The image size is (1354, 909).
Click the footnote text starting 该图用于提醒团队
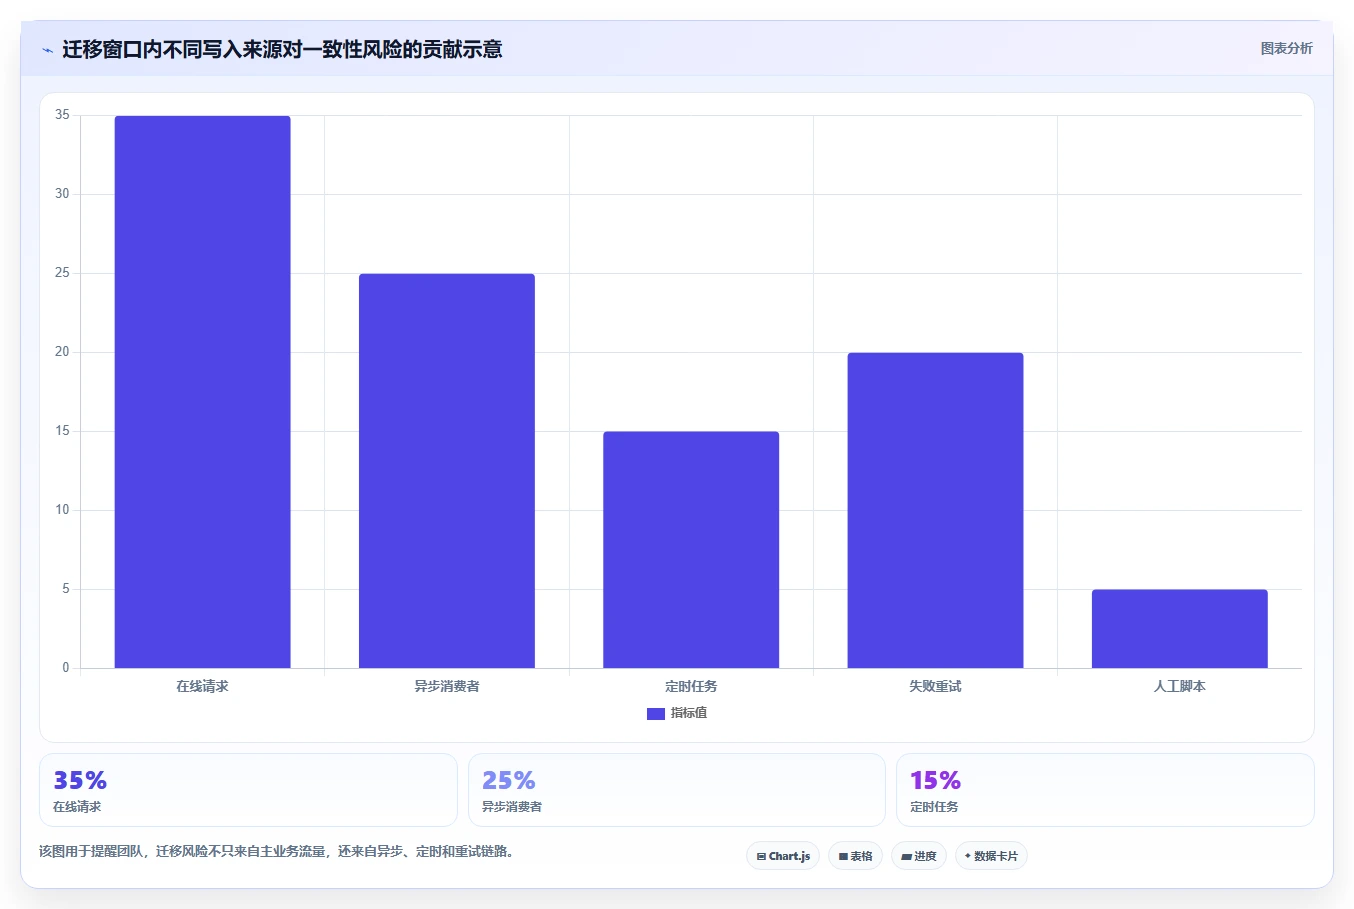[x=276, y=852]
